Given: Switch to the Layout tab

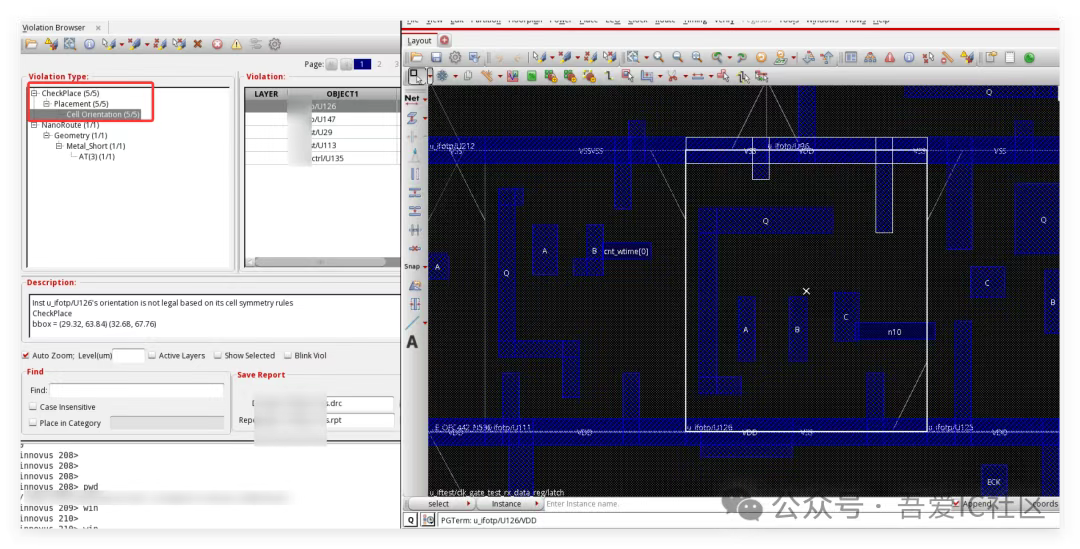Looking at the screenshot, I should click(x=419, y=41).
